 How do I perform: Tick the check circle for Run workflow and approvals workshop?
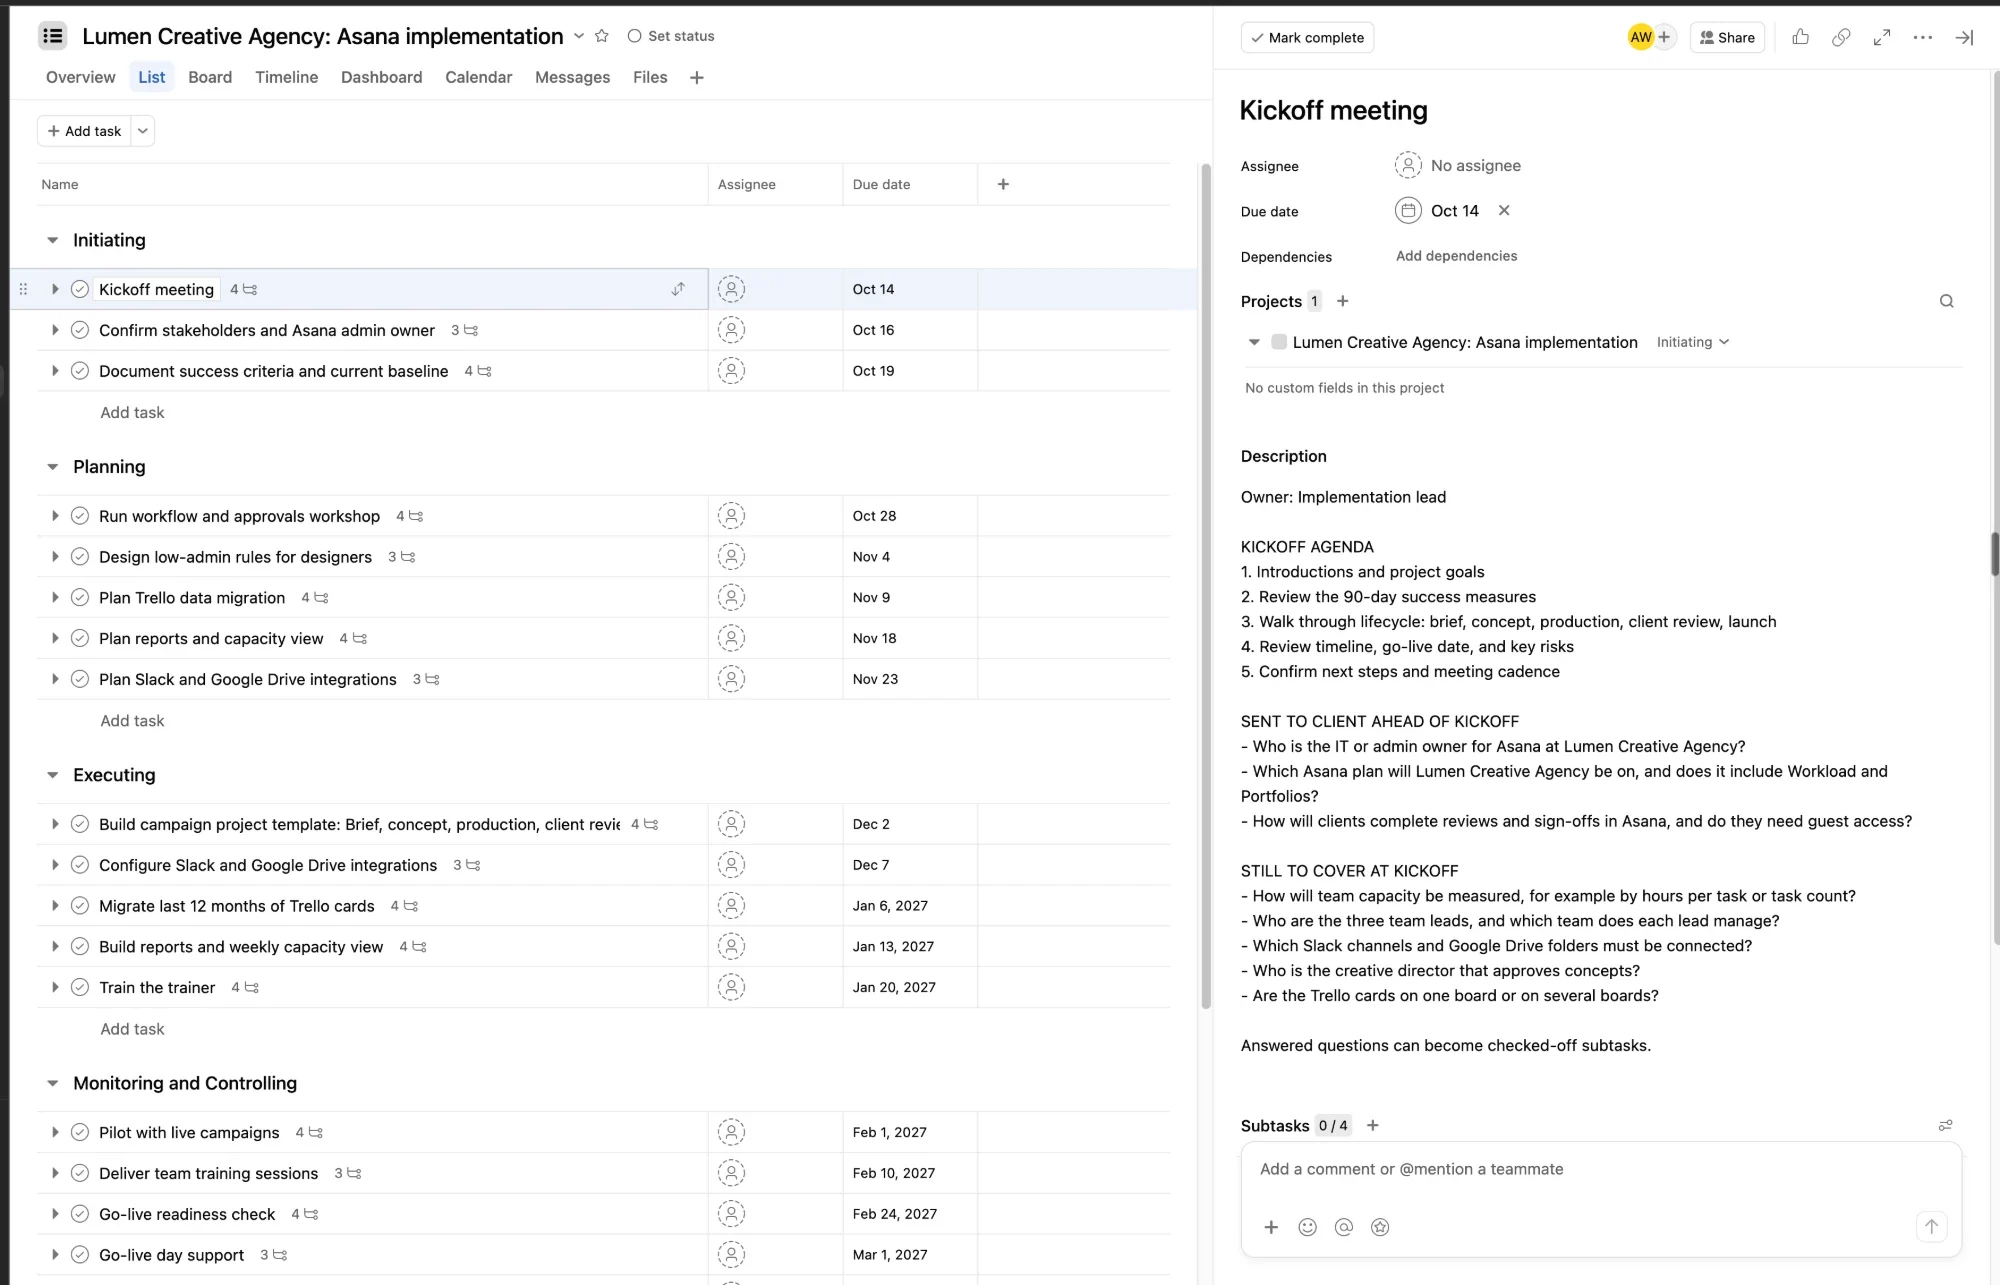click(x=80, y=516)
